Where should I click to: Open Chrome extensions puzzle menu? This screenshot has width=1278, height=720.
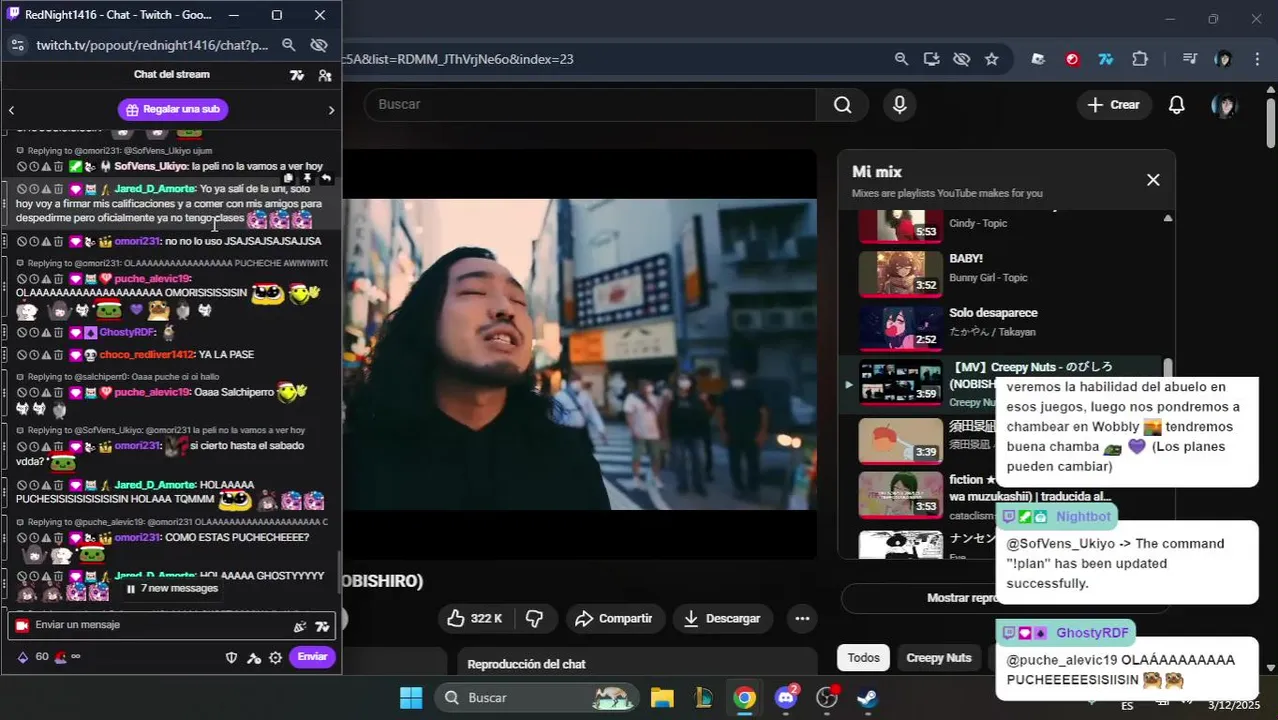[x=1140, y=59]
